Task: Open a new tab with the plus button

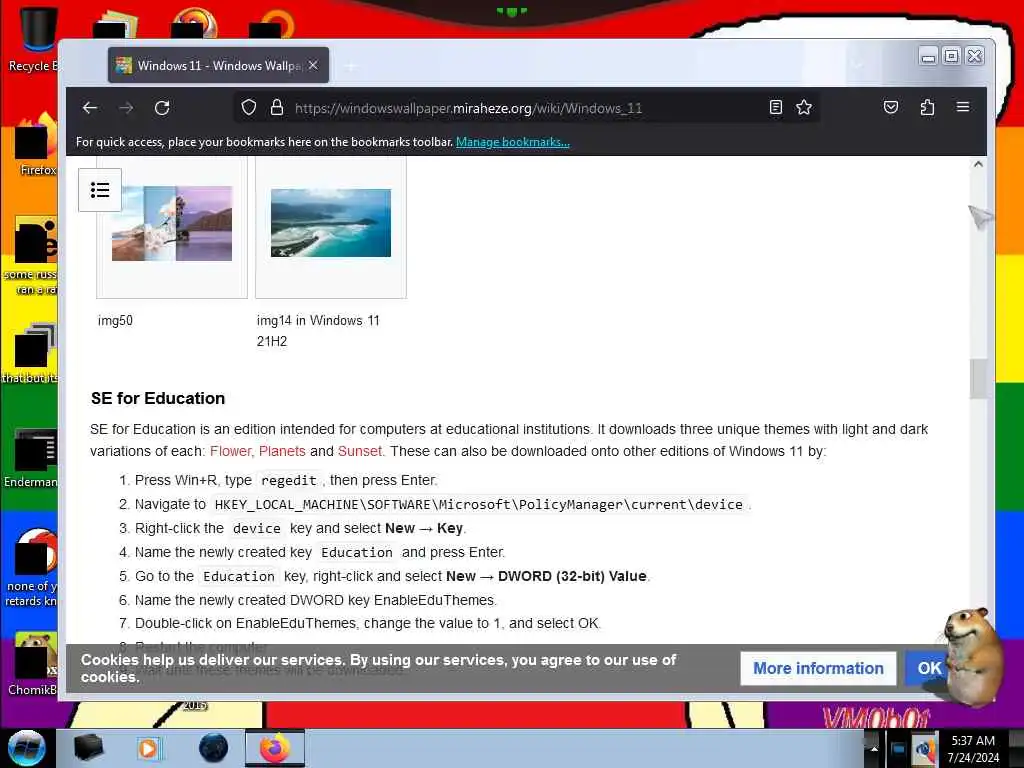Action: tap(351, 66)
